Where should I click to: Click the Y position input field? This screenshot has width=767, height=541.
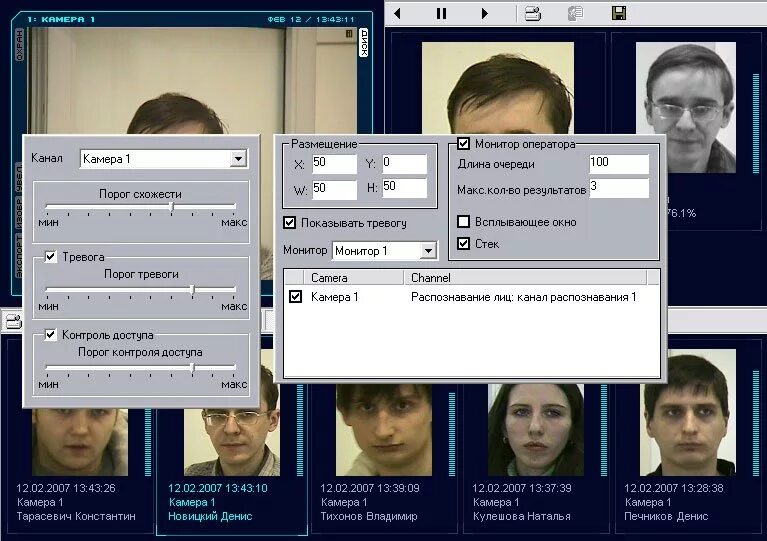click(x=404, y=164)
